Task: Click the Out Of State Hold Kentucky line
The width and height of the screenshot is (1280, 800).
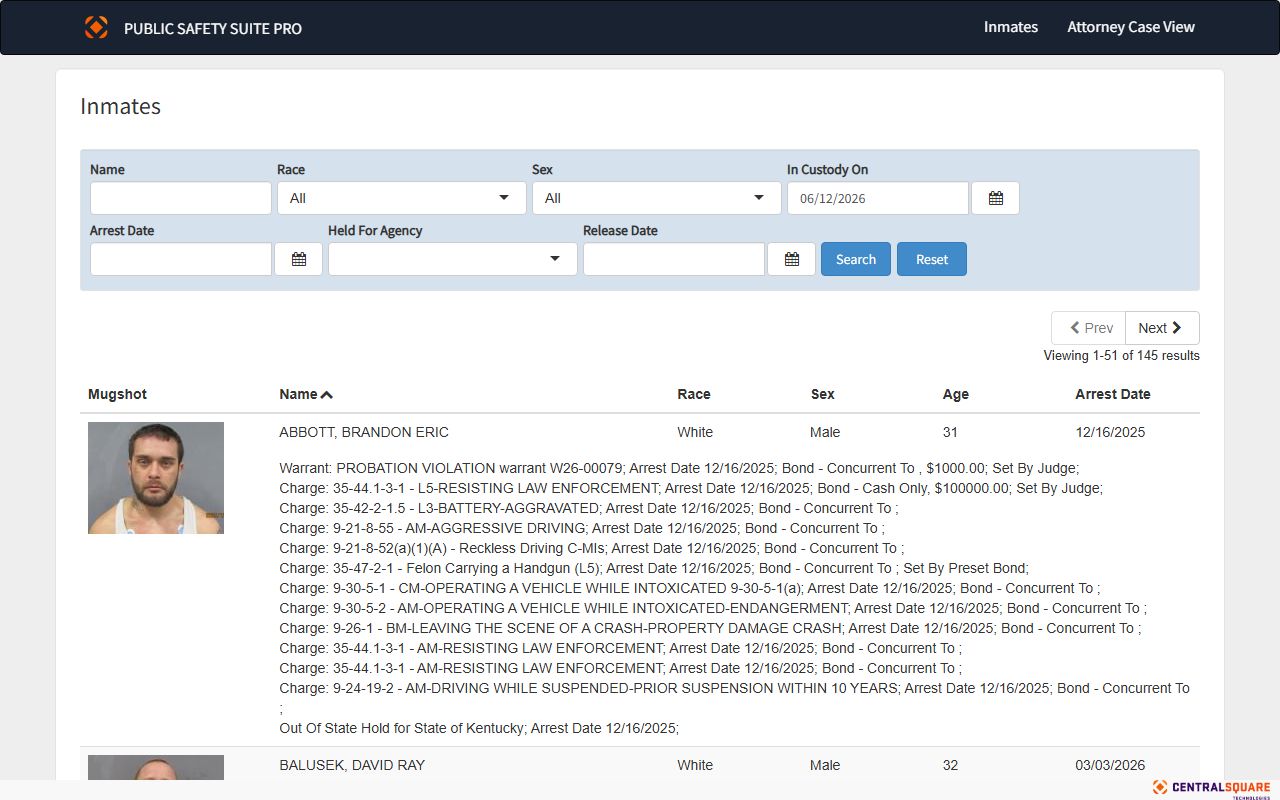Action: click(x=479, y=728)
